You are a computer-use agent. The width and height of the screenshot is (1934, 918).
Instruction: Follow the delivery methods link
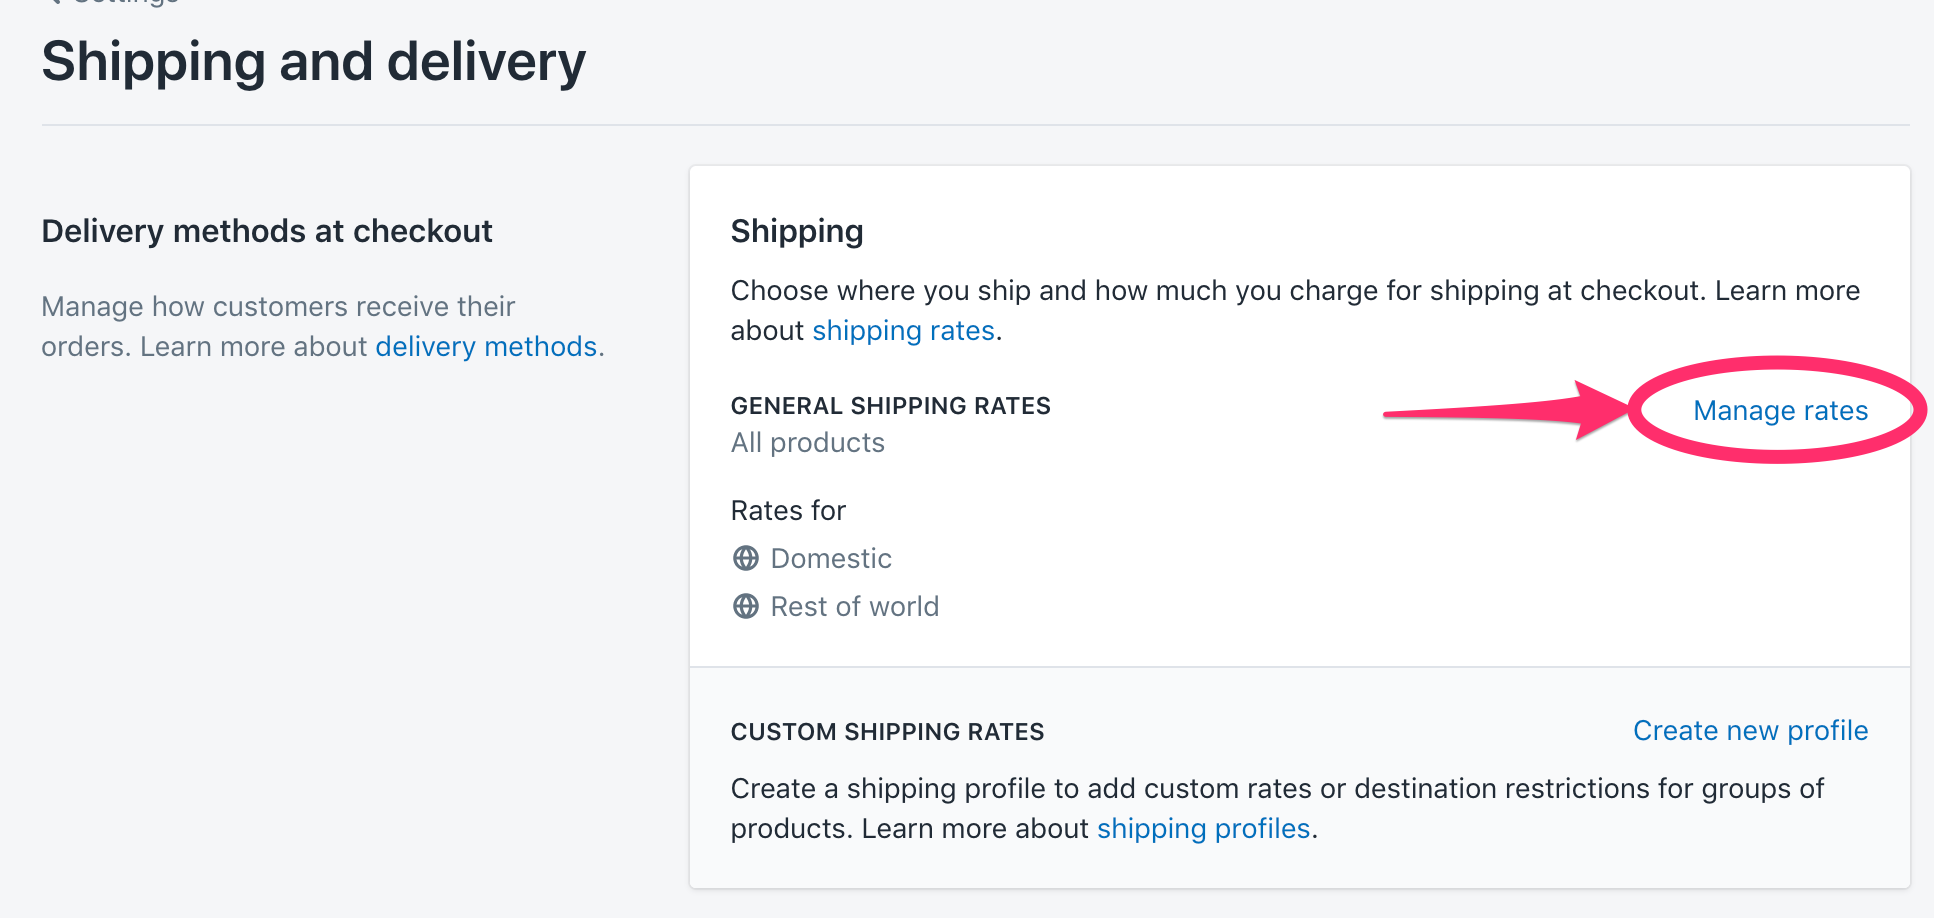point(486,347)
